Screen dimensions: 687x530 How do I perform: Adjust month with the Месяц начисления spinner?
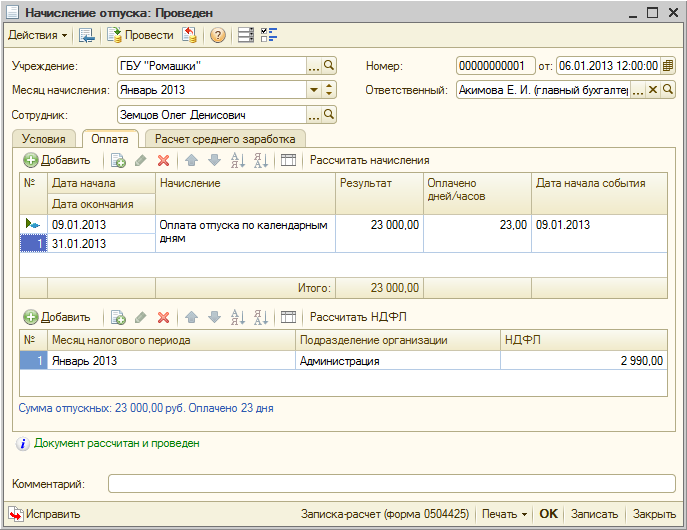pyautogui.click(x=329, y=90)
